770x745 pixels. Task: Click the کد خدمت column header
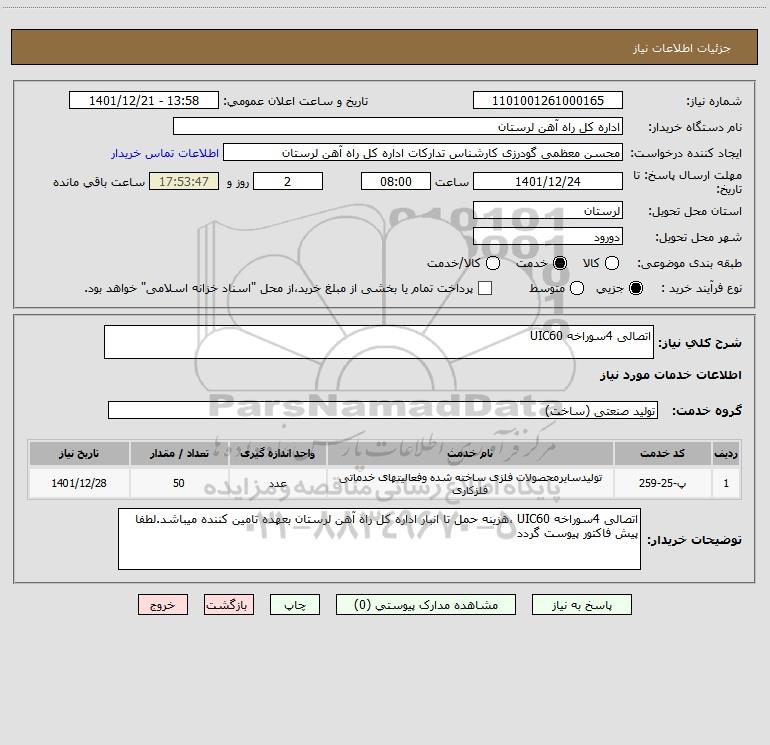[662, 453]
